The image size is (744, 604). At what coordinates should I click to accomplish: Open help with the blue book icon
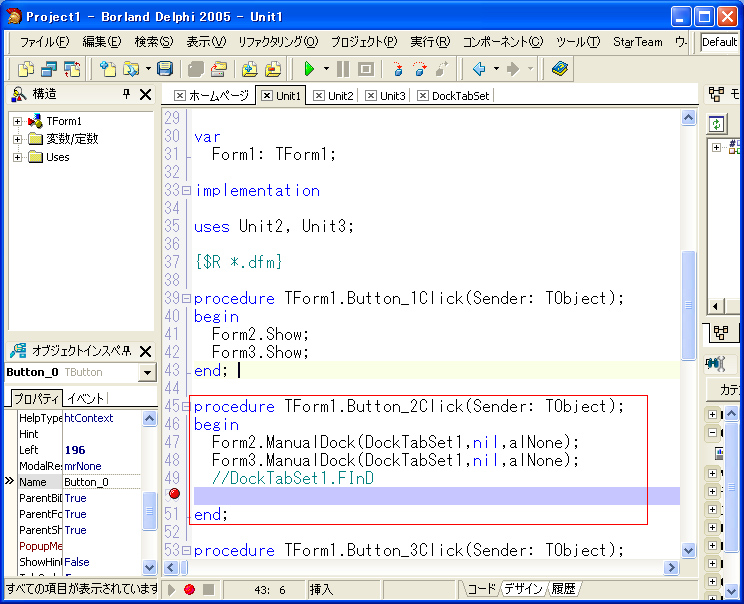[560, 69]
